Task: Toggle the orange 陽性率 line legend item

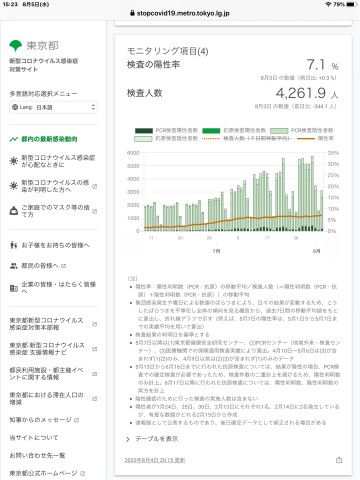Action: point(315,138)
